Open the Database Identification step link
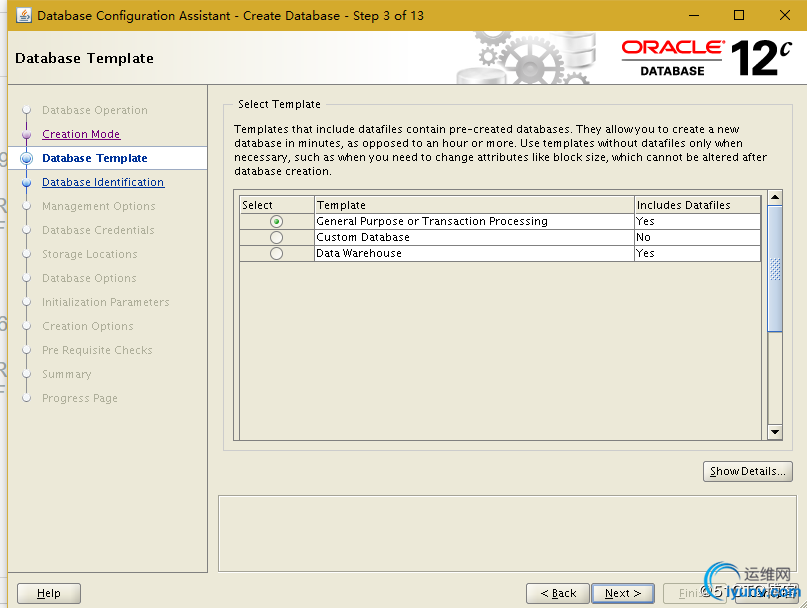 pos(103,182)
